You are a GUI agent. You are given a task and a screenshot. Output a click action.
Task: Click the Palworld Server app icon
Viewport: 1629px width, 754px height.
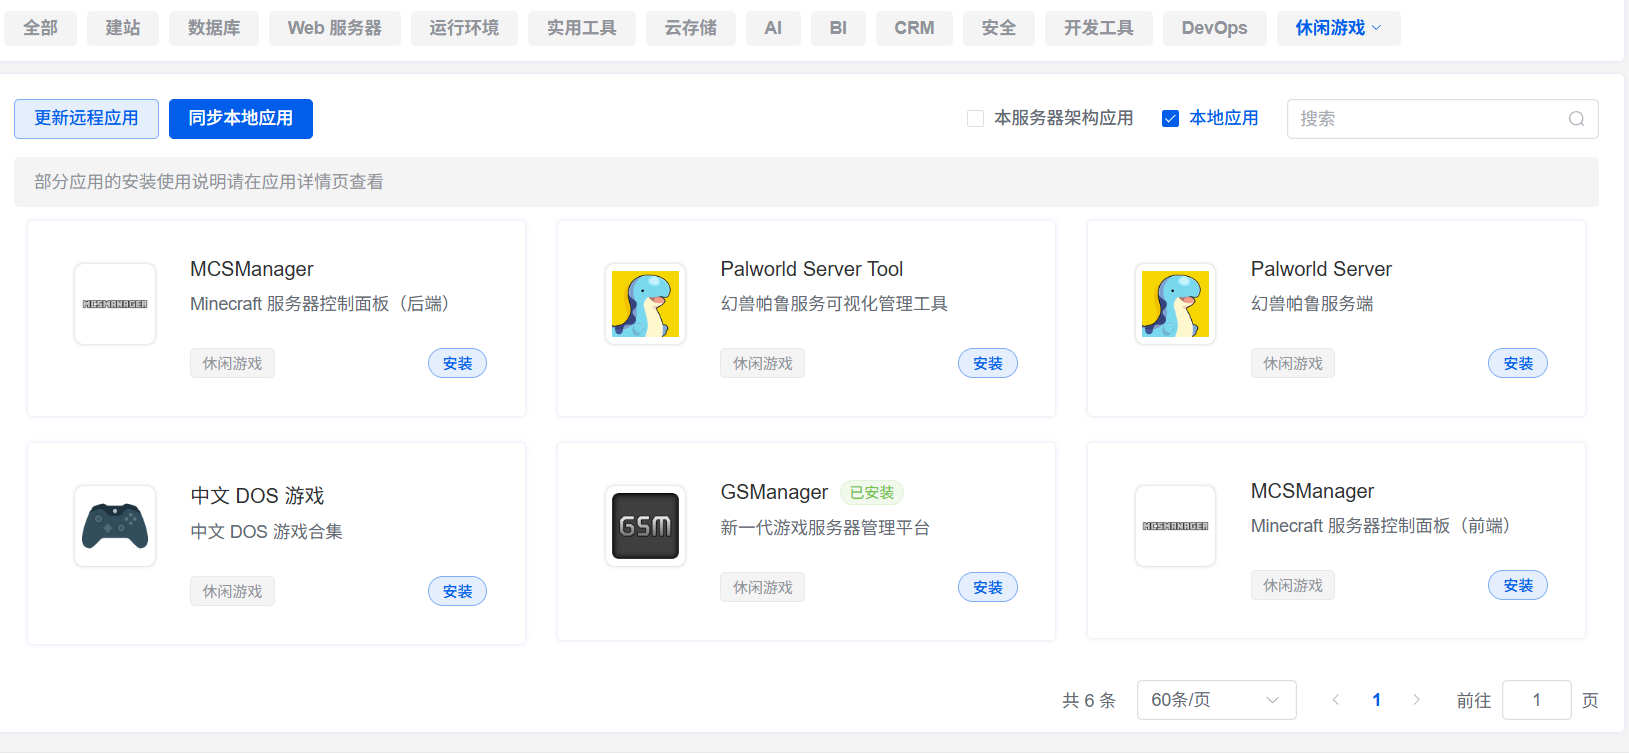(x=1175, y=304)
